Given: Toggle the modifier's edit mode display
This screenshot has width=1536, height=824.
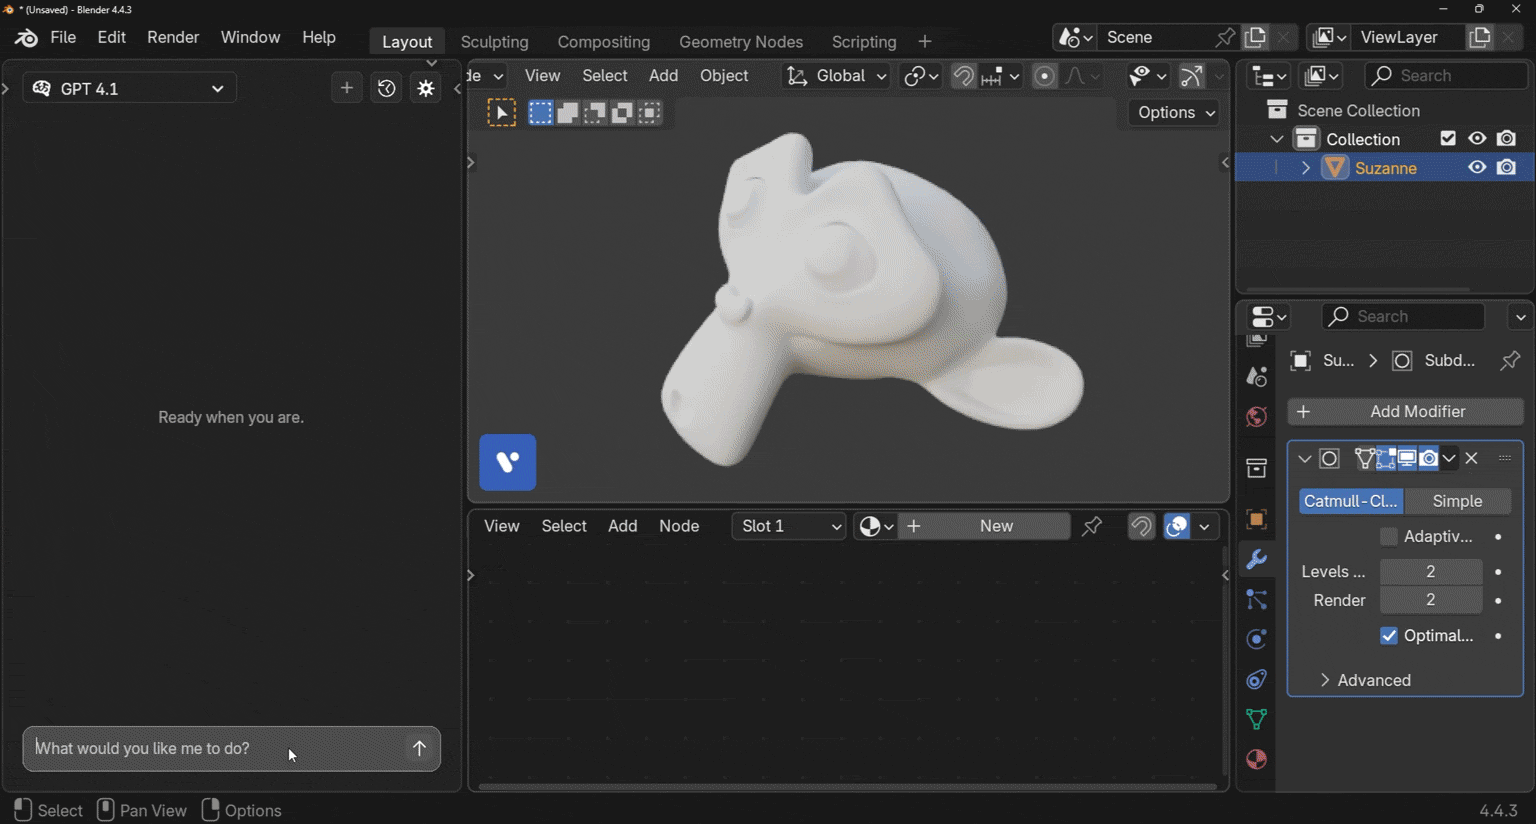Looking at the screenshot, I should [x=1385, y=459].
